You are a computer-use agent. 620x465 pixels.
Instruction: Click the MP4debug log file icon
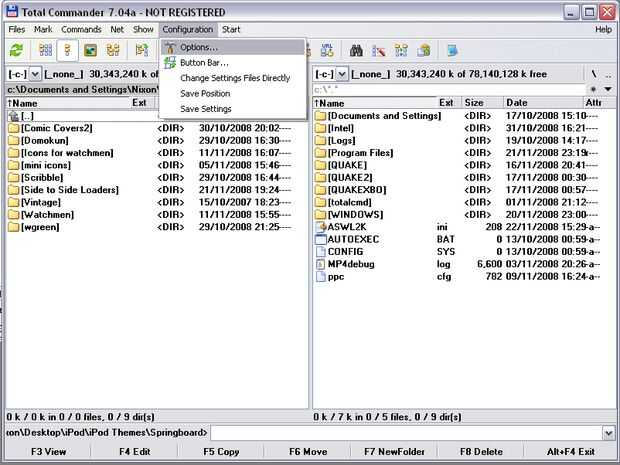321,264
